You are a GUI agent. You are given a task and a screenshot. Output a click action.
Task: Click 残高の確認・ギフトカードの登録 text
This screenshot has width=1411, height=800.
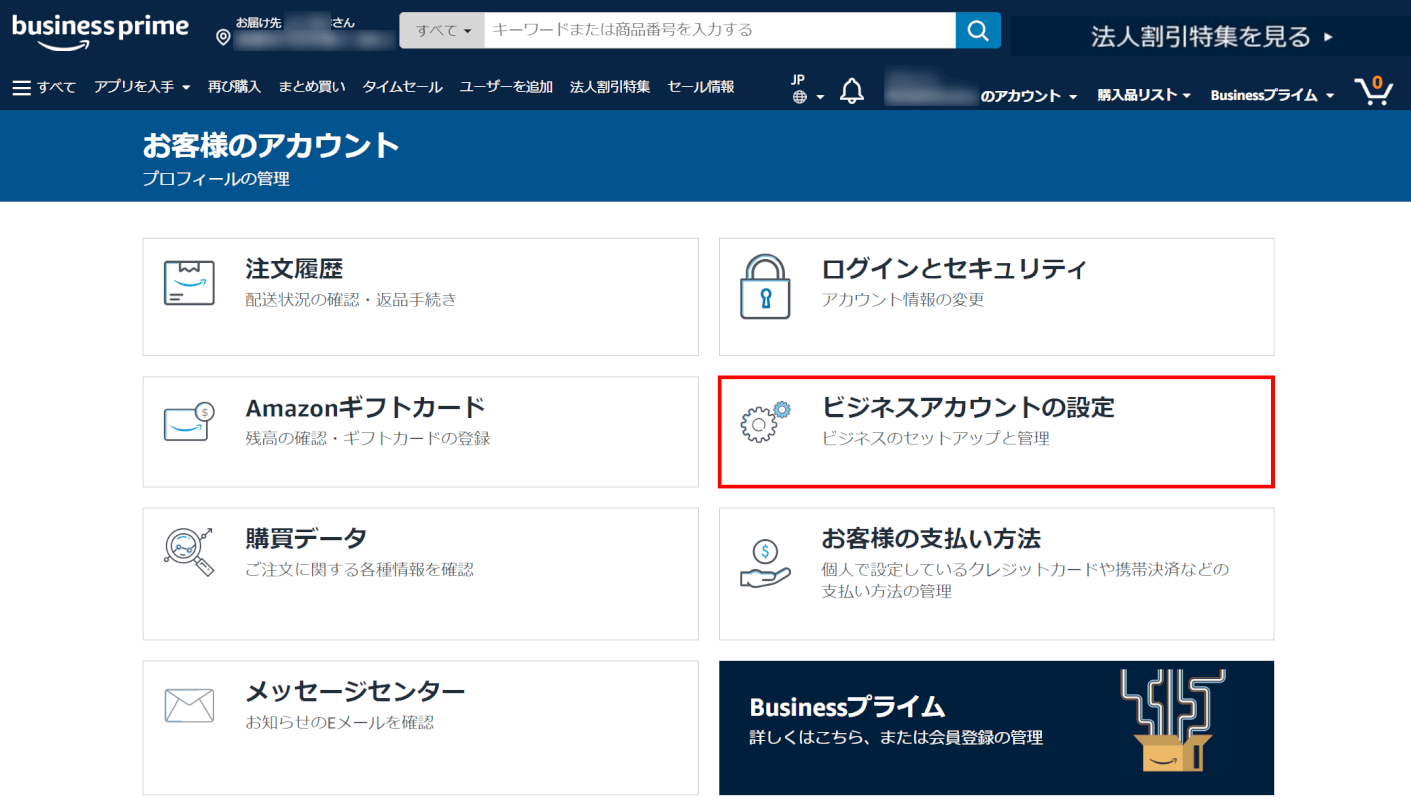coord(368,438)
